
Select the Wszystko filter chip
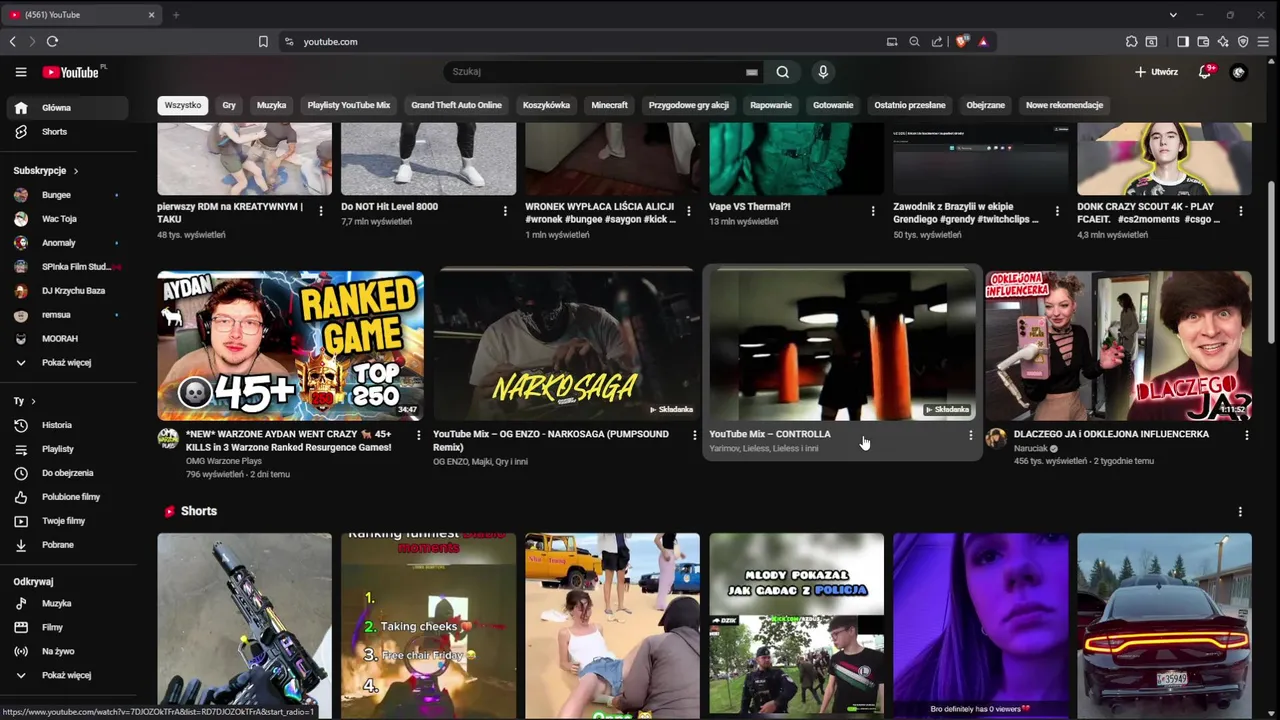[x=183, y=105]
